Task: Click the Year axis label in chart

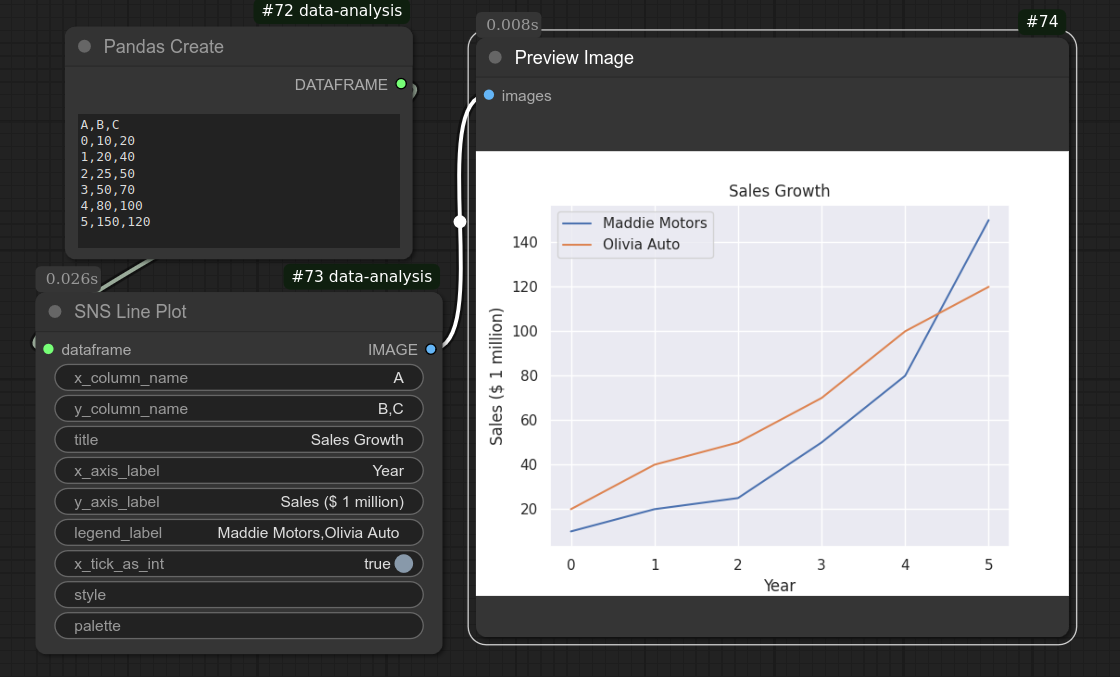Action: [x=779, y=586]
